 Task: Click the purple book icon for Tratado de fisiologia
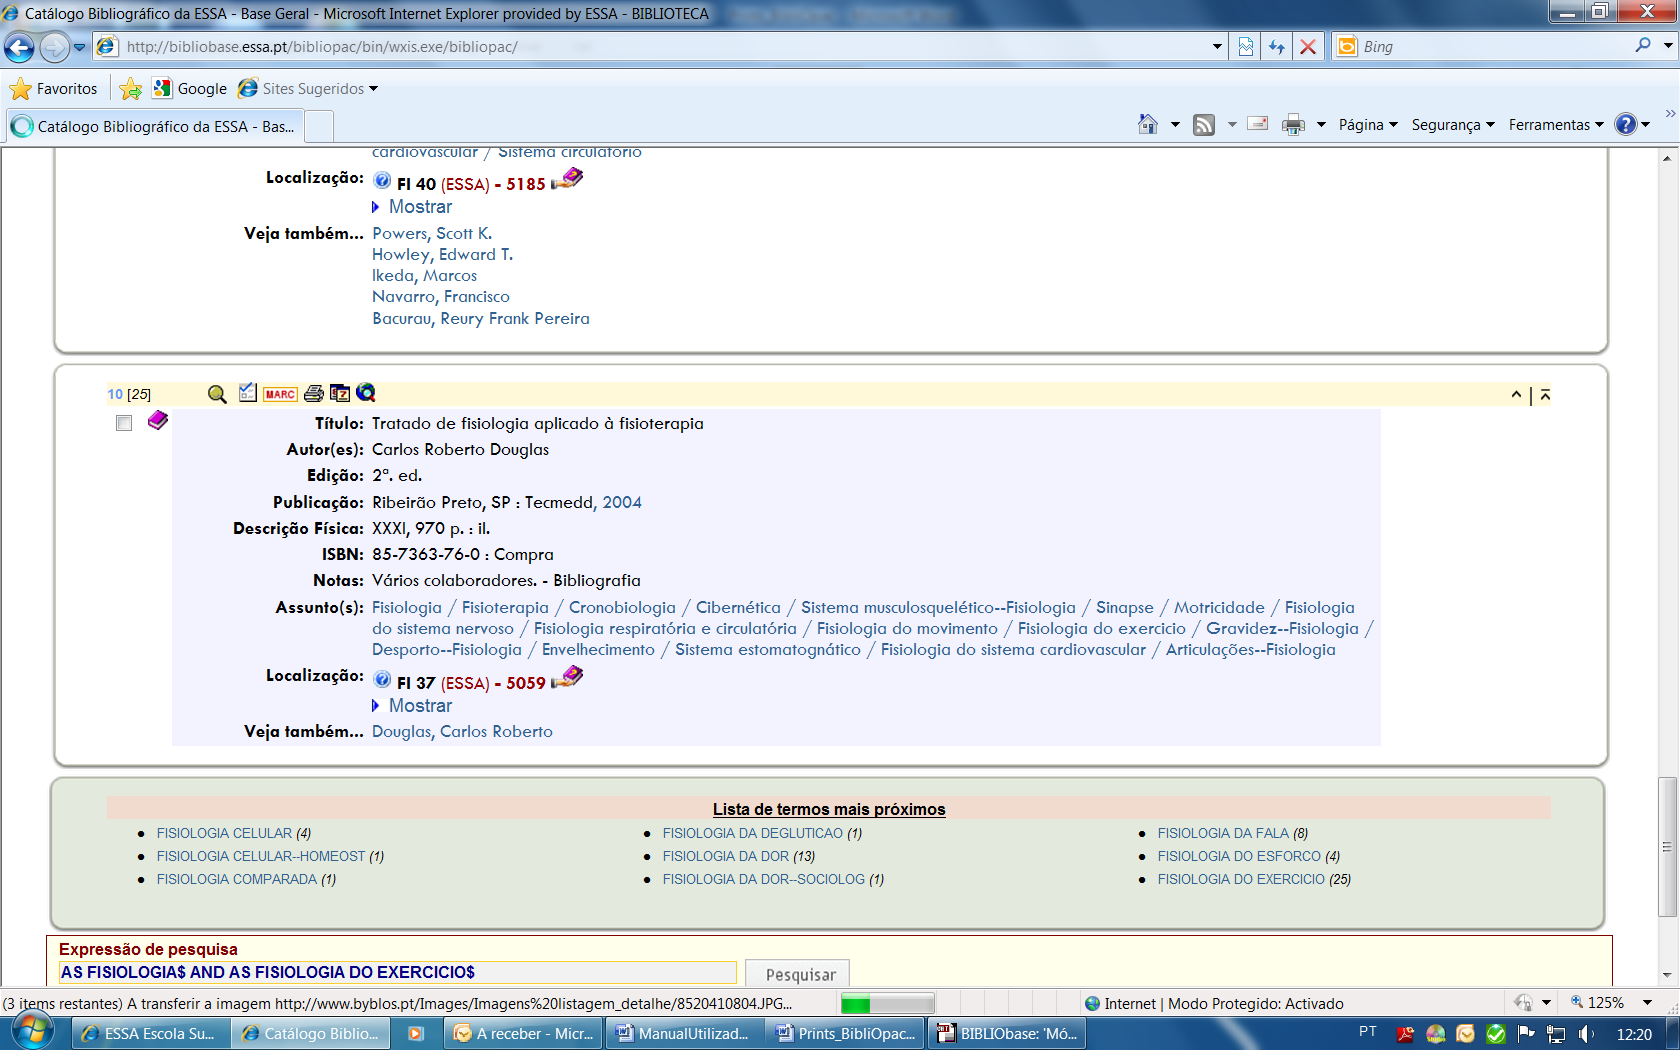[x=158, y=421]
